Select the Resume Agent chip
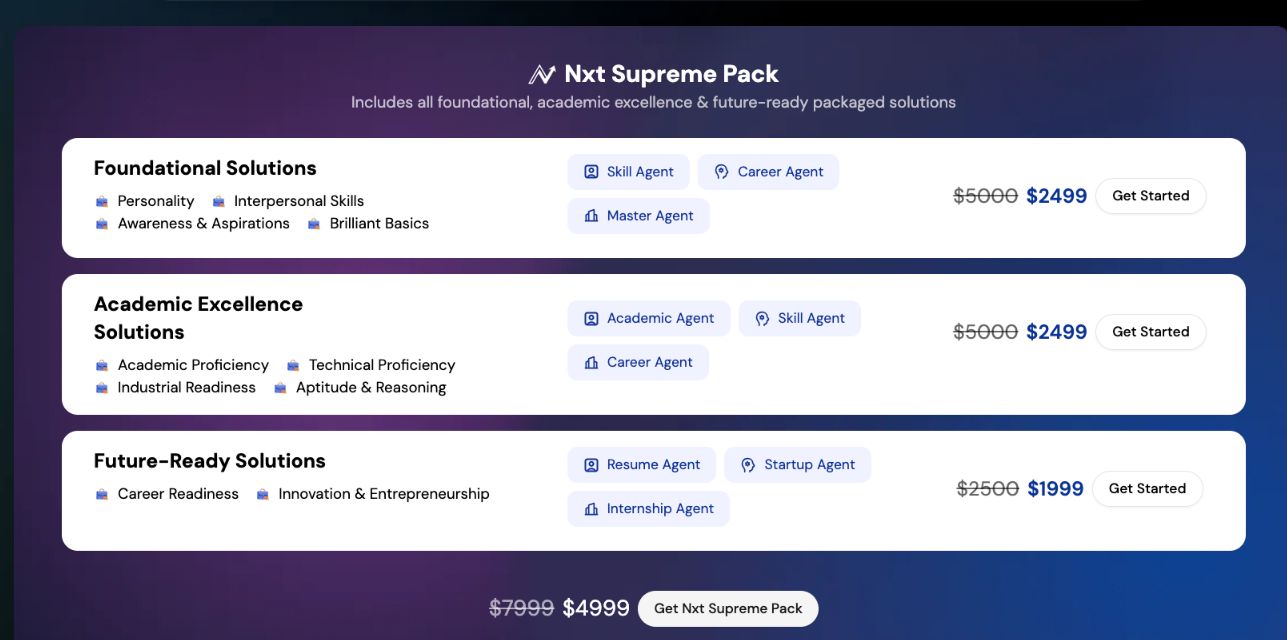1287x640 pixels. click(x=641, y=465)
